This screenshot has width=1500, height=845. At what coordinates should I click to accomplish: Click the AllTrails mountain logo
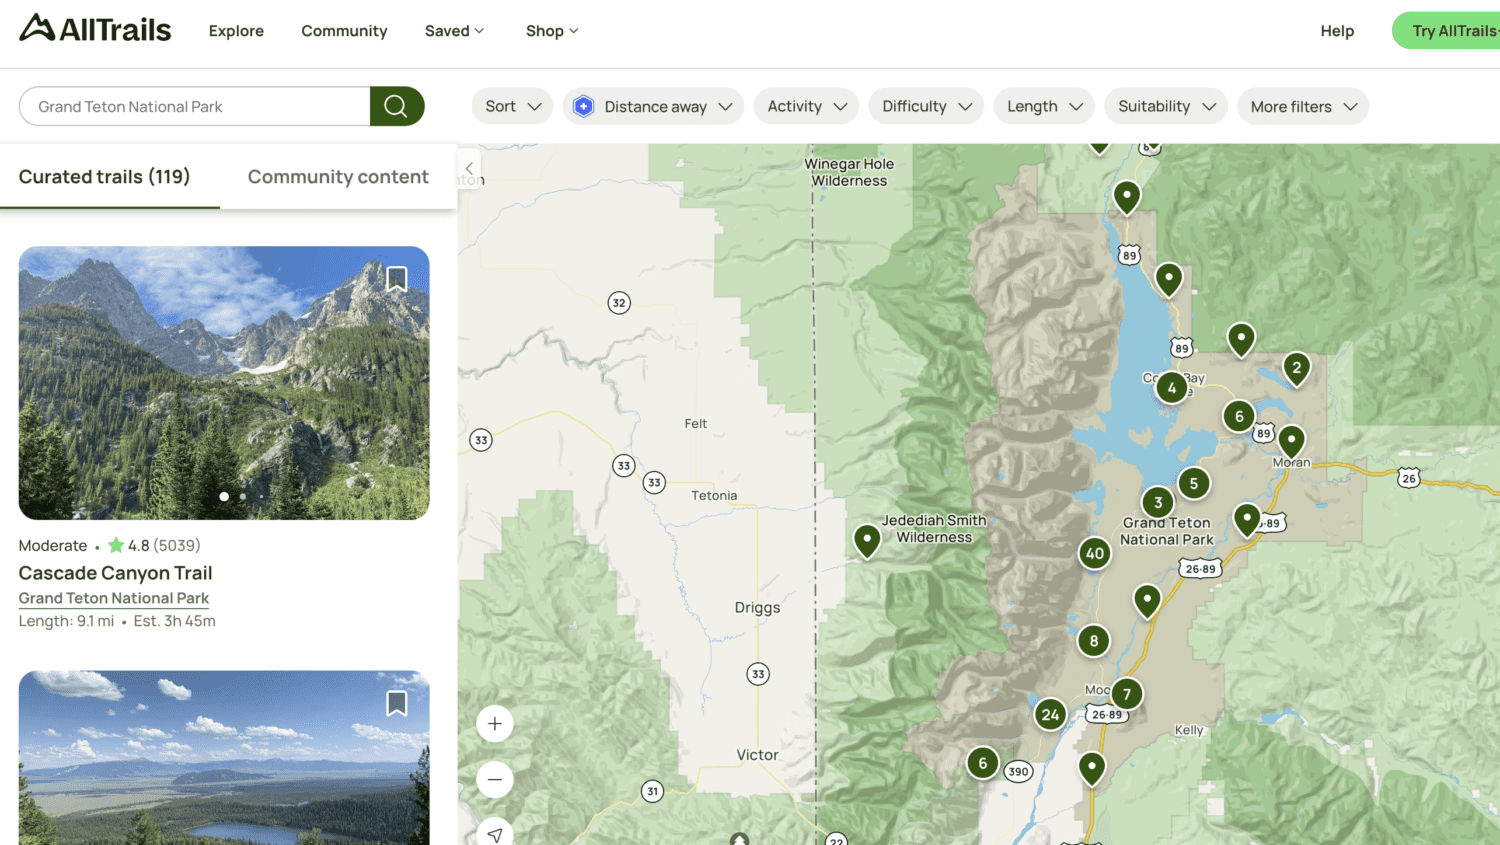click(35, 28)
